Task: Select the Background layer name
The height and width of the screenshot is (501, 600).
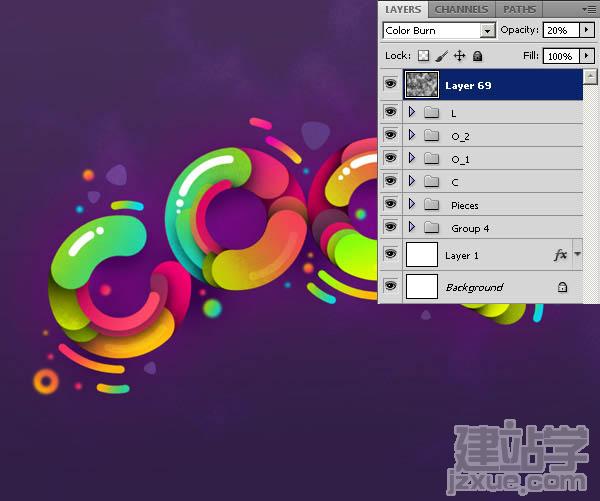Action: pos(474,287)
